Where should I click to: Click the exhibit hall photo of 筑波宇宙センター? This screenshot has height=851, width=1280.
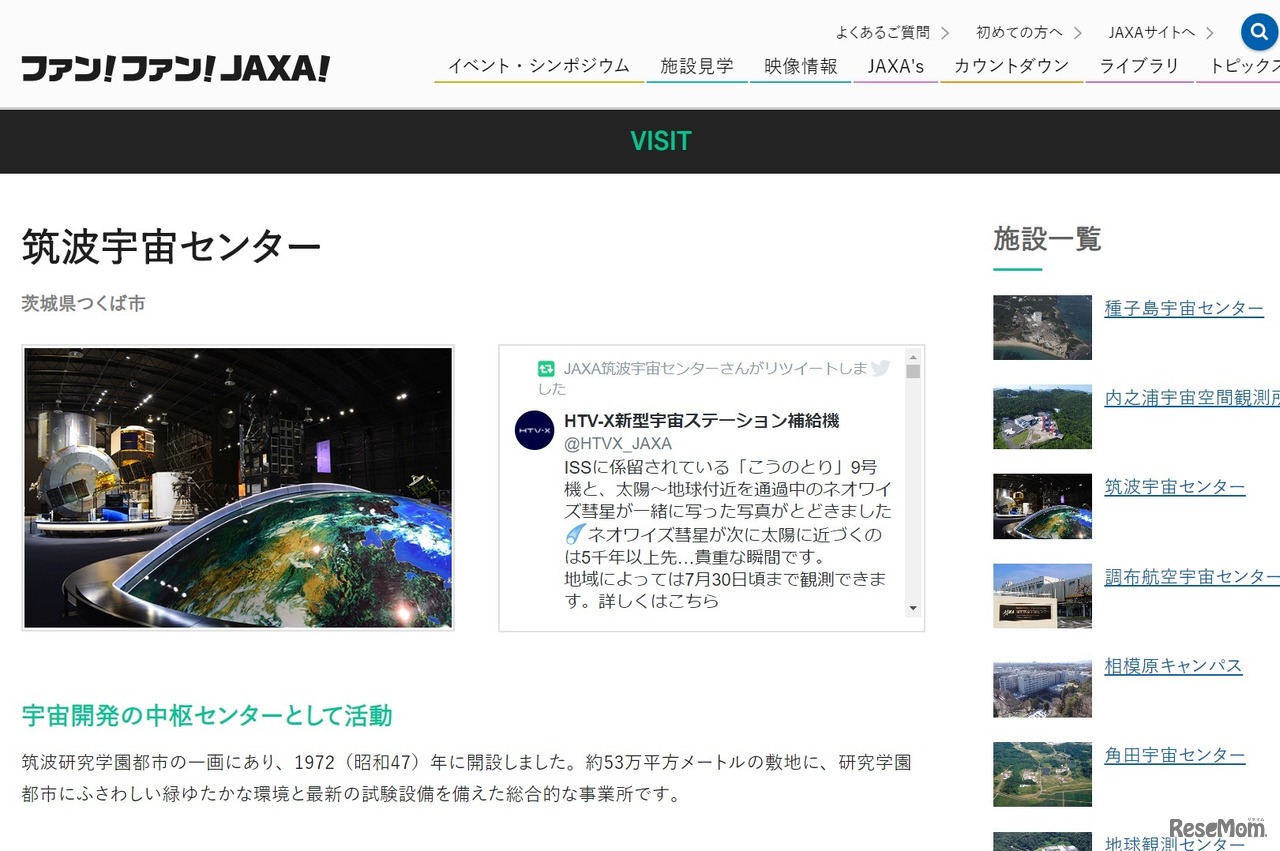(x=237, y=487)
